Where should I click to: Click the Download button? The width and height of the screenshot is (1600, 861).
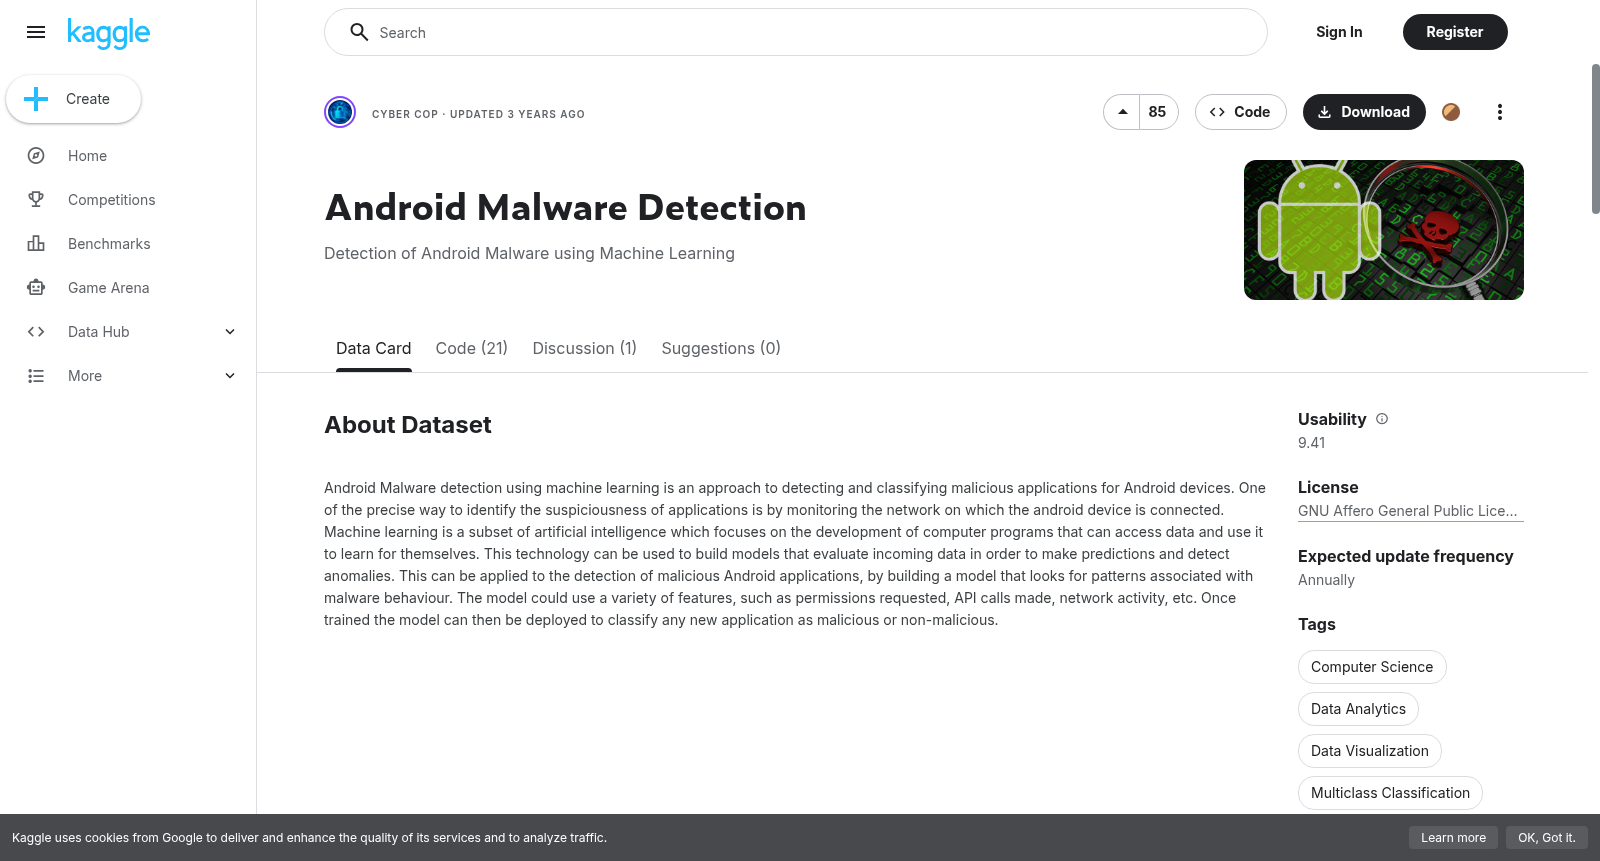point(1364,112)
